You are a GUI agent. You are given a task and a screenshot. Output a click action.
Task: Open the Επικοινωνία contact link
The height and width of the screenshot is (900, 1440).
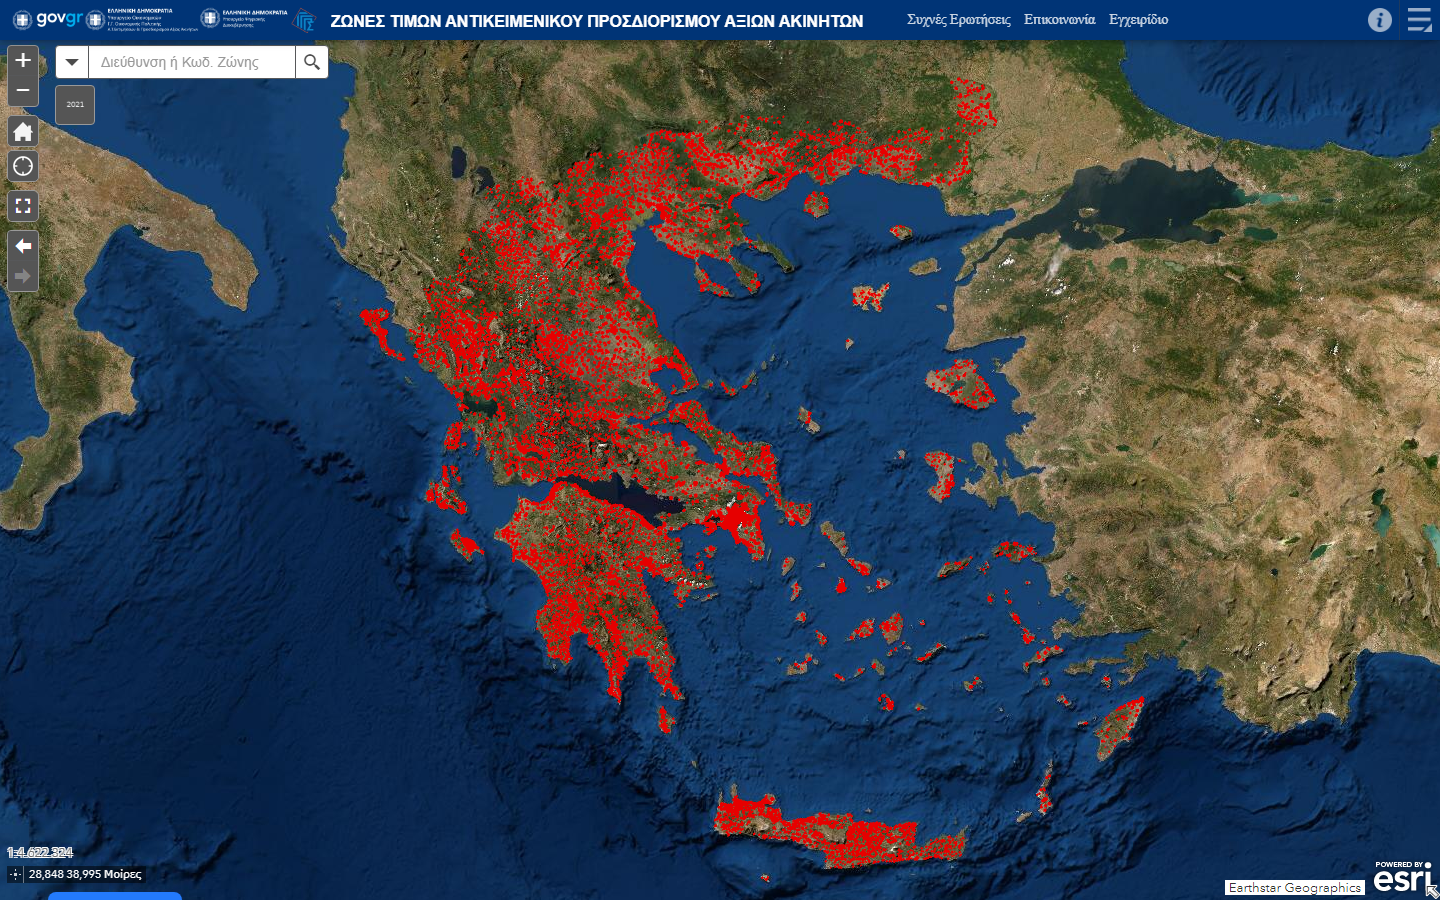(1059, 20)
